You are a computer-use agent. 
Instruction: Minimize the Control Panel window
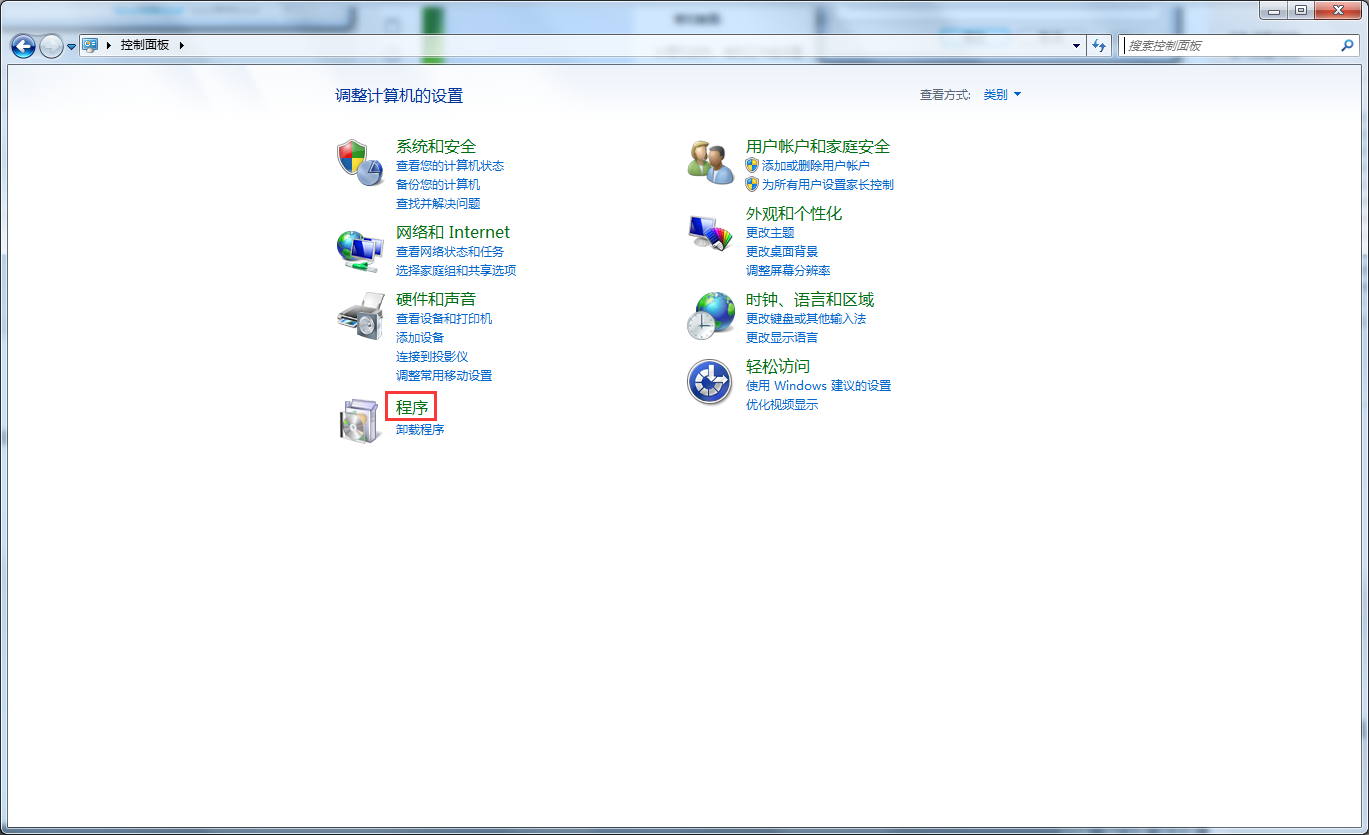point(1273,10)
